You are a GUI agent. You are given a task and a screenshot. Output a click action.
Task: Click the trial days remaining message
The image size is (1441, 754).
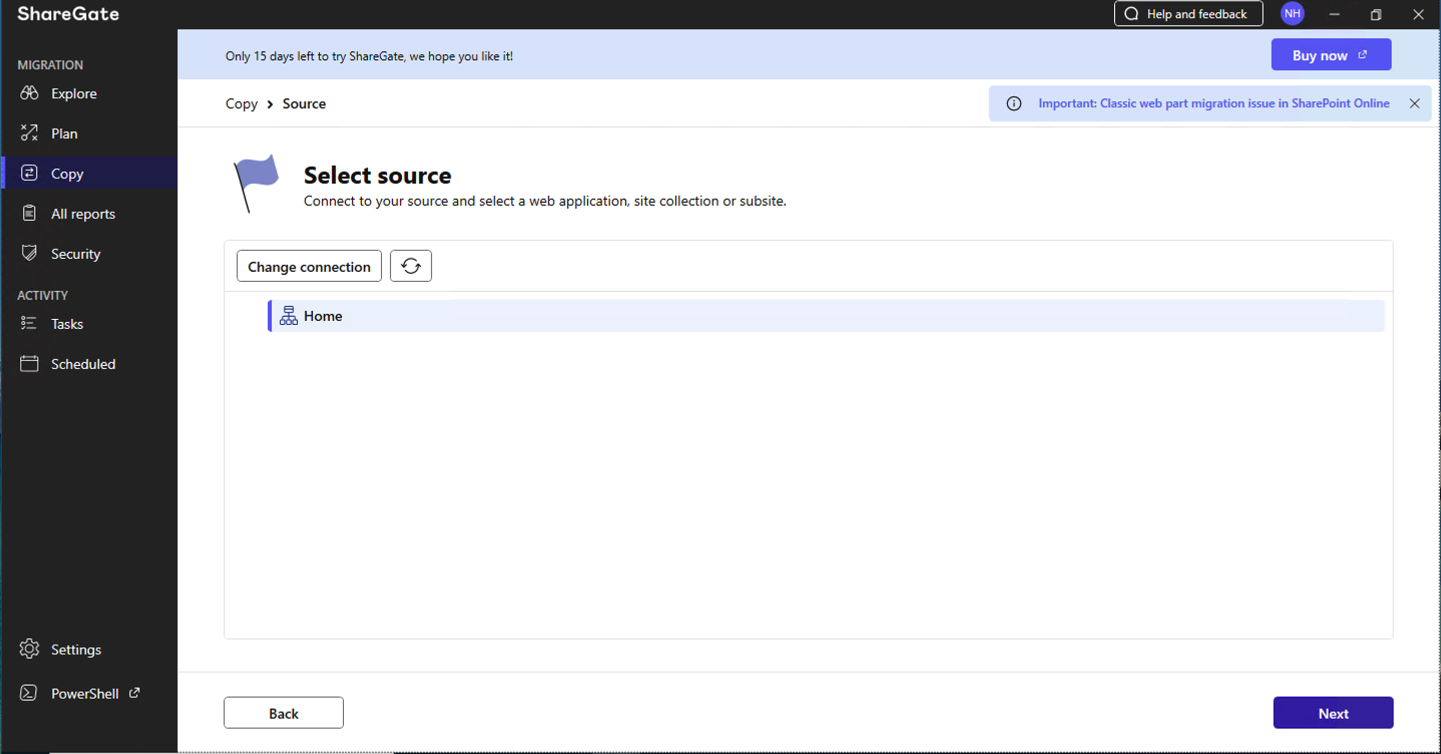[x=369, y=56]
